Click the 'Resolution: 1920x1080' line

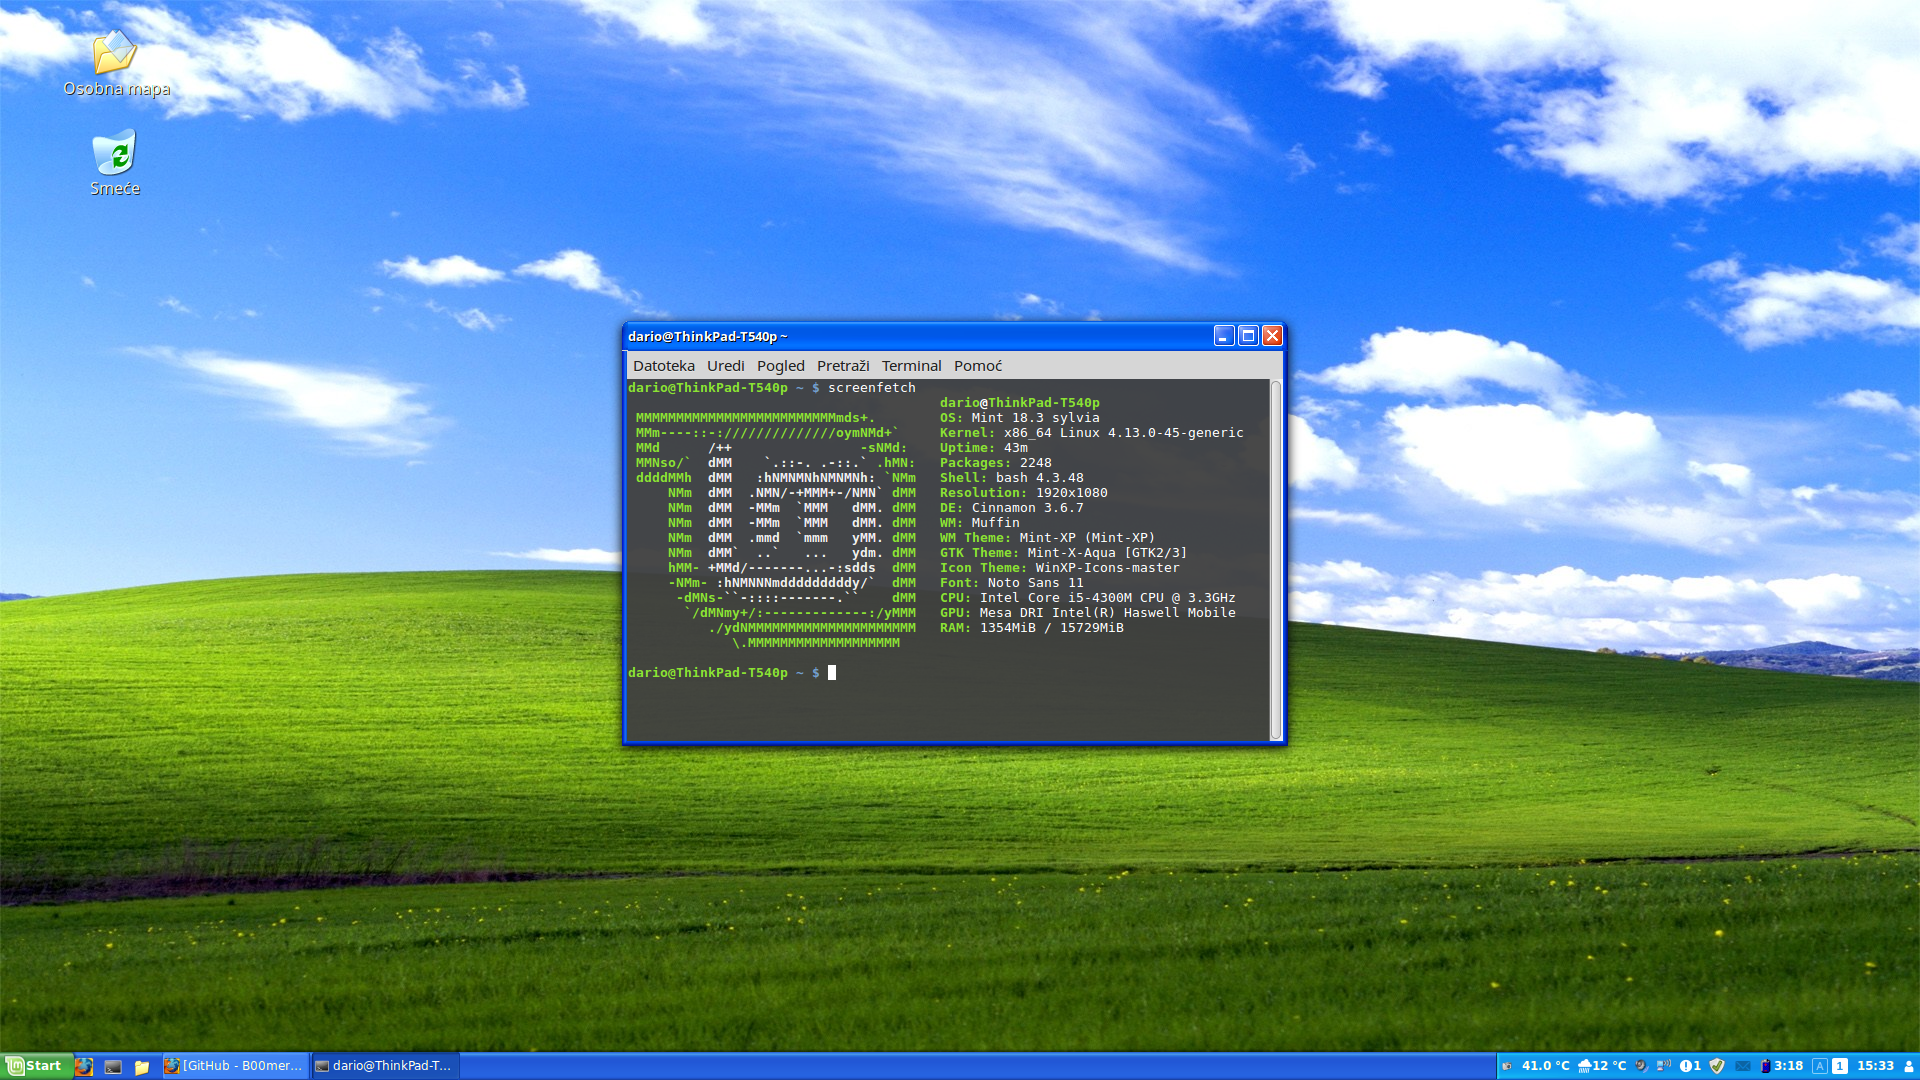tap(1023, 493)
